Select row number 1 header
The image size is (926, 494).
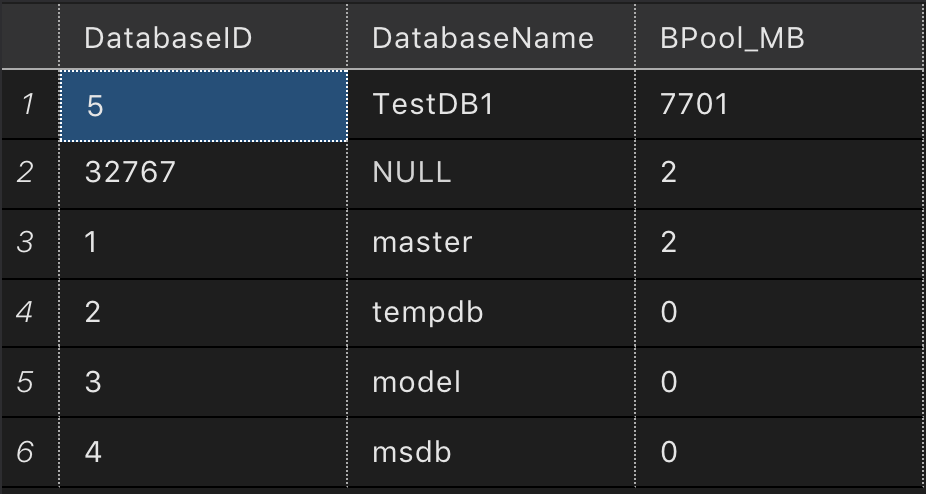30,105
